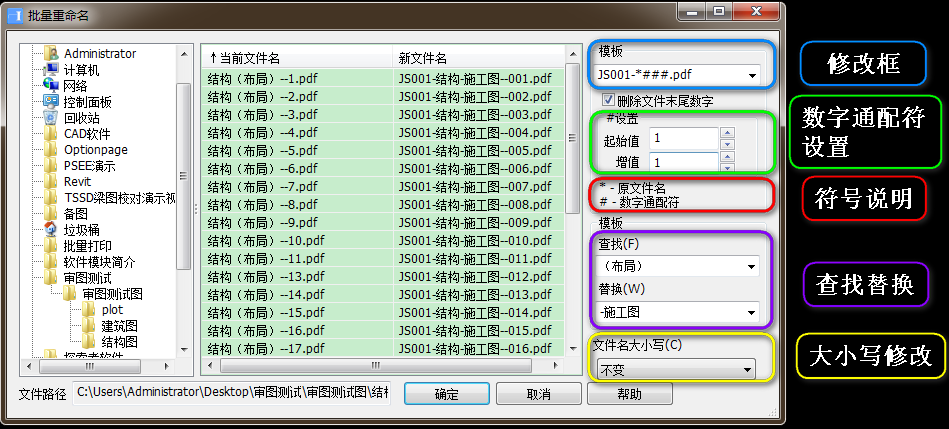Toggle 删除文件末尾数字 checkbox
The width and height of the screenshot is (949, 429).
pos(609,101)
